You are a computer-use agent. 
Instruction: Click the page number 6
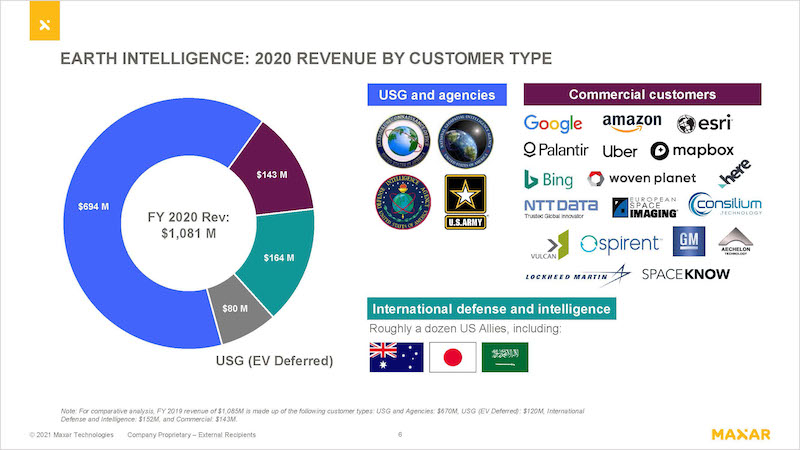[x=400, y=435]
